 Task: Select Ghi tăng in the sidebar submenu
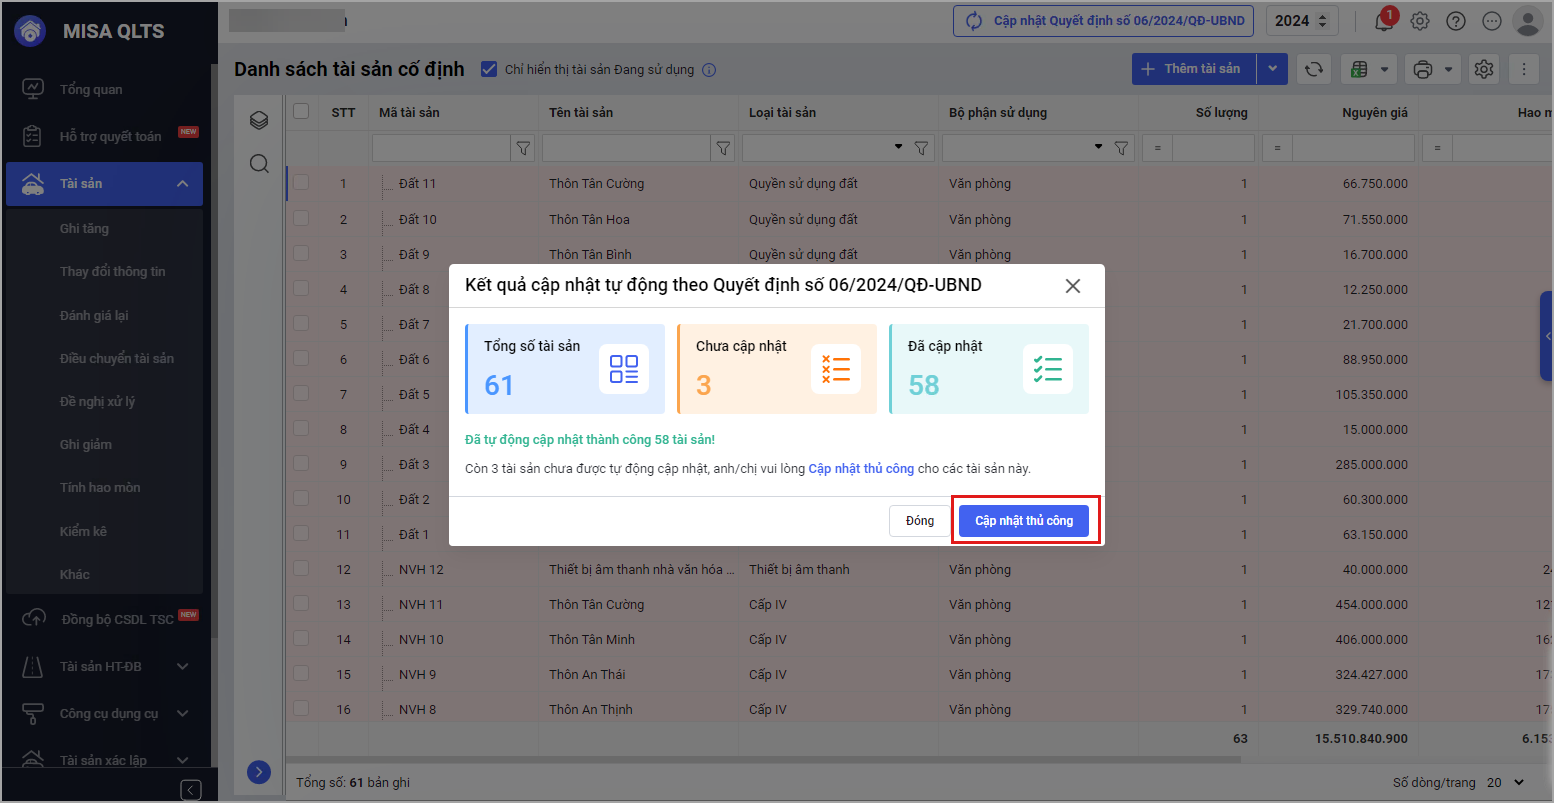pyautogui.click(x=84, y=228)
